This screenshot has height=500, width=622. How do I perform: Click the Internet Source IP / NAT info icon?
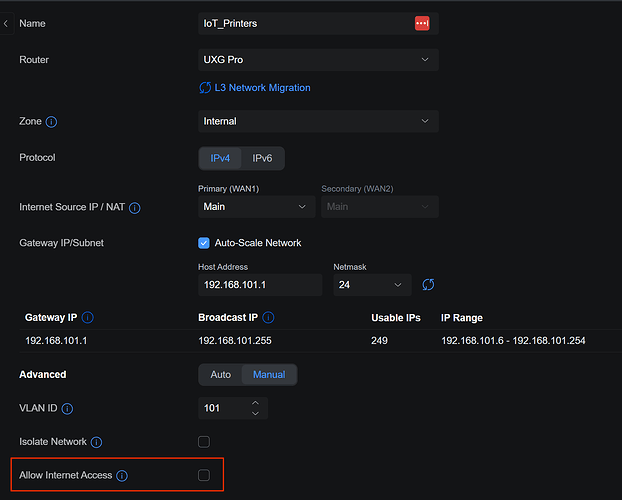point(134,208)
